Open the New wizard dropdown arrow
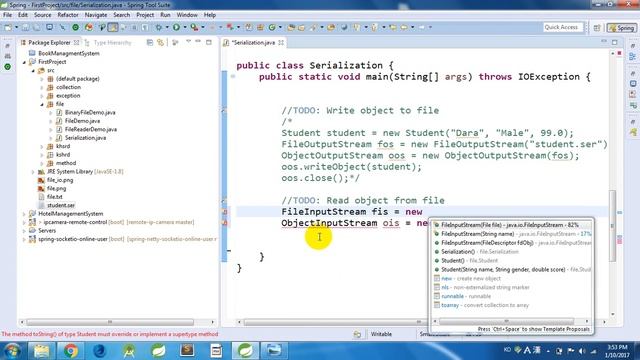Image resolution: width=640 pixels, height=360 pixels. click(16, 27)
